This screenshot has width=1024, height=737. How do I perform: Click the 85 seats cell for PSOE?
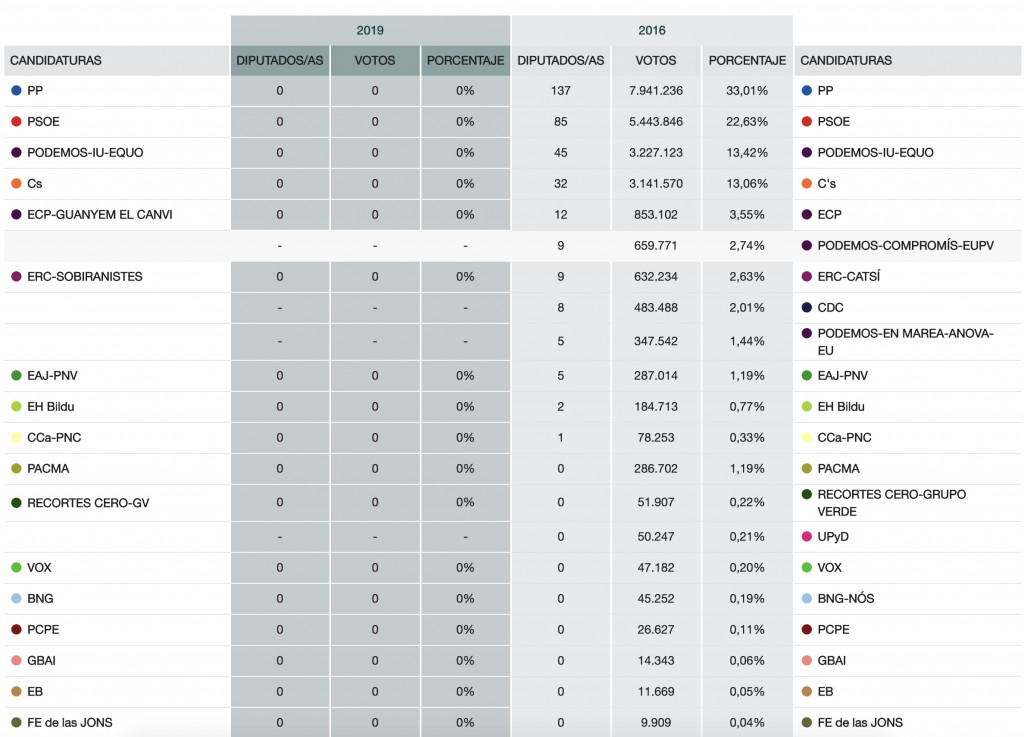tap(560, 121)
